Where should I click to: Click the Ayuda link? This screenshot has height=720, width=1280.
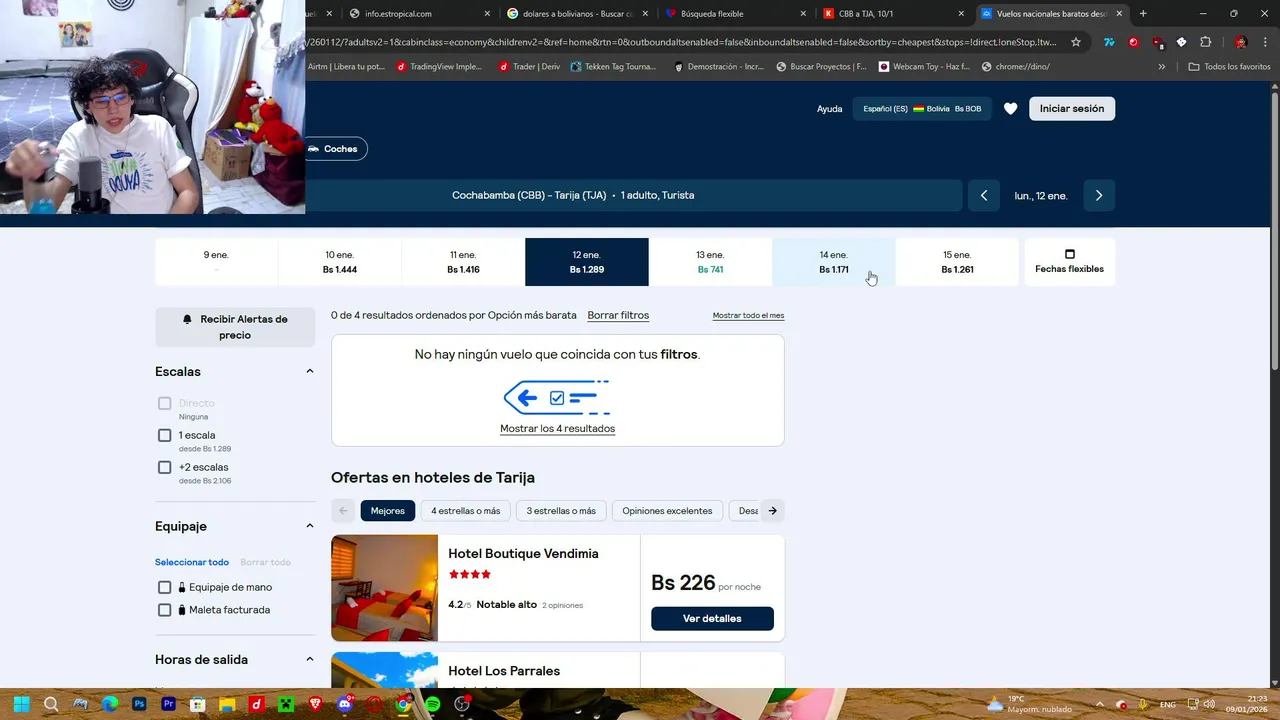coord(830,109)
